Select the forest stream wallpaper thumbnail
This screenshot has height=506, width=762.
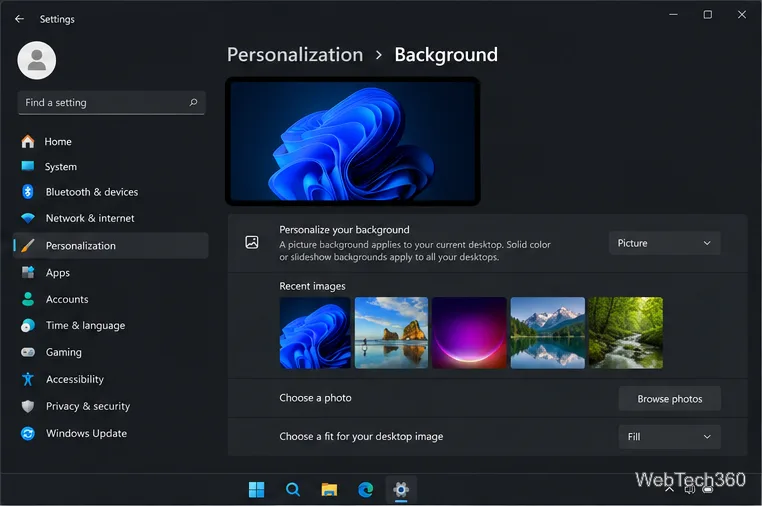[x=626, y=332]
